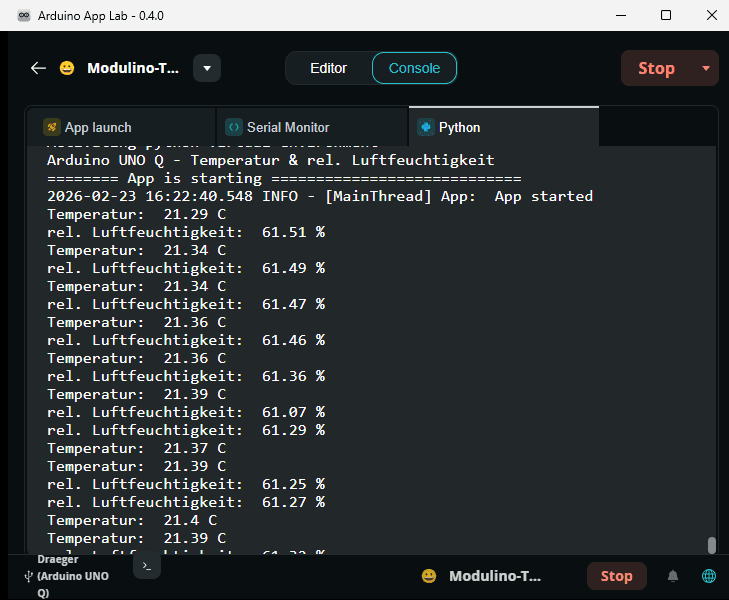
Task: Select the Python console tab
Action: pos(504,127)
